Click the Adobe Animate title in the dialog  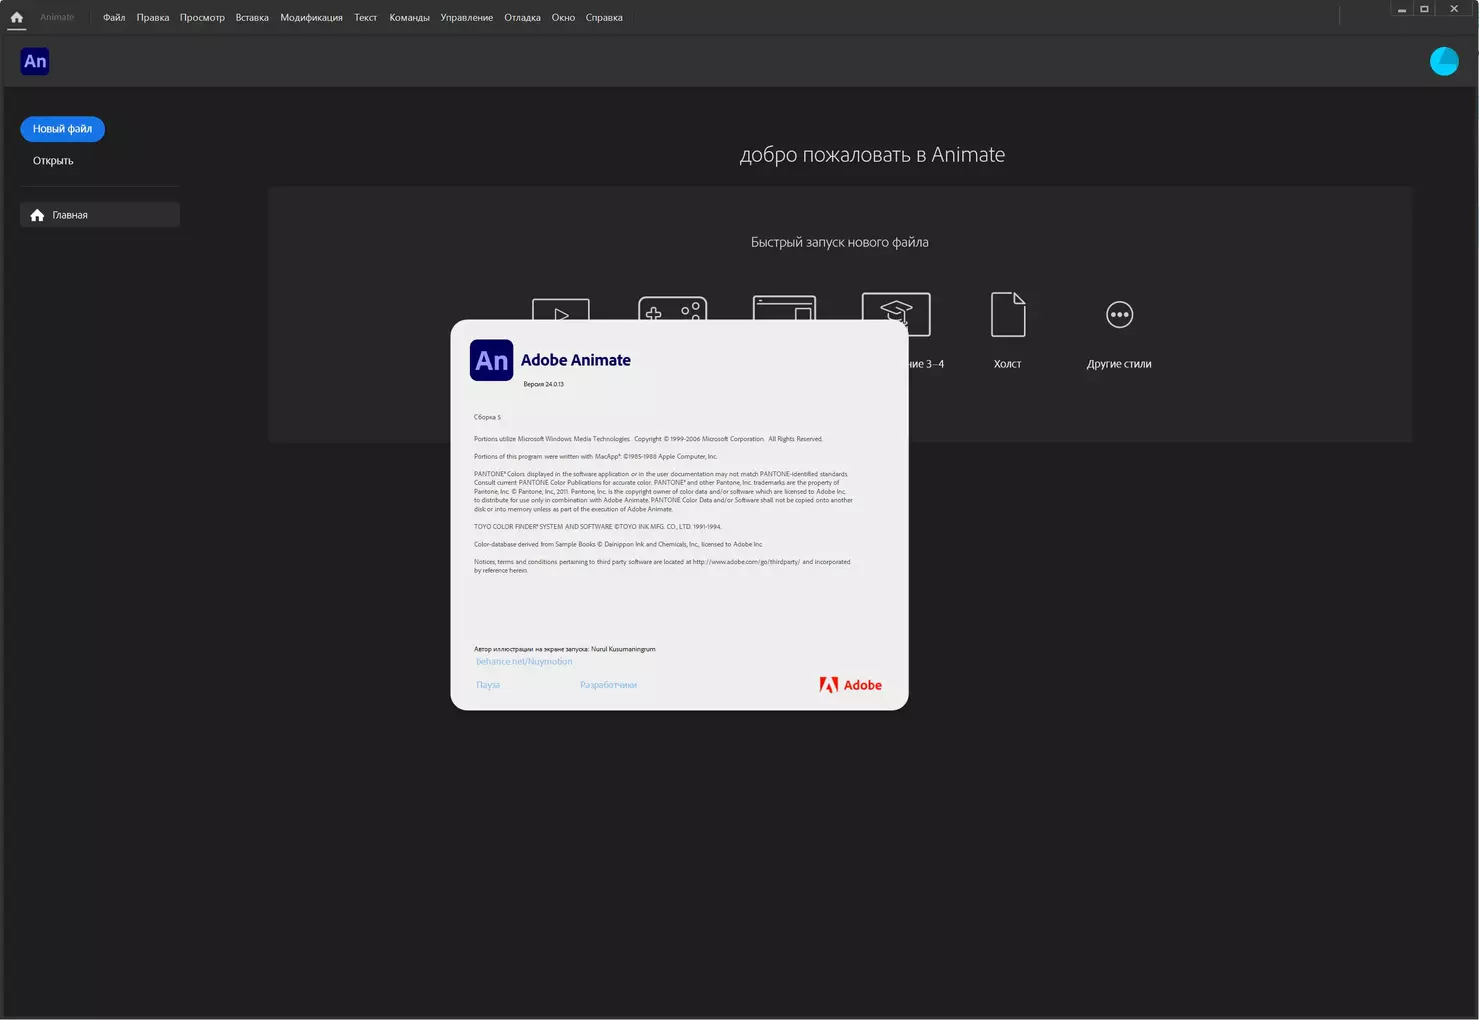point(576,360)
